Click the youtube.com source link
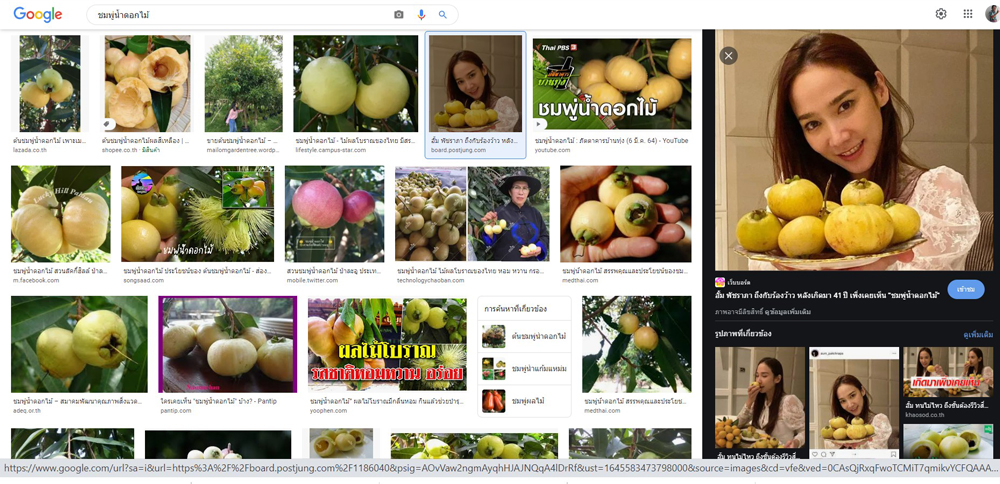 (552, 150)
